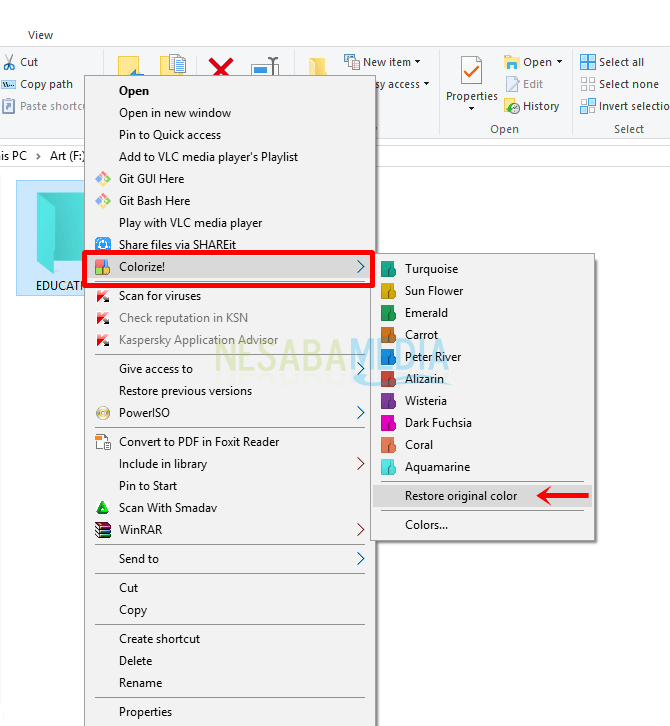Image resolution: width=670 pixels, height=726 pixels.
Task: Choose the Alizarin folder color
Action: (x=483, y=379)
